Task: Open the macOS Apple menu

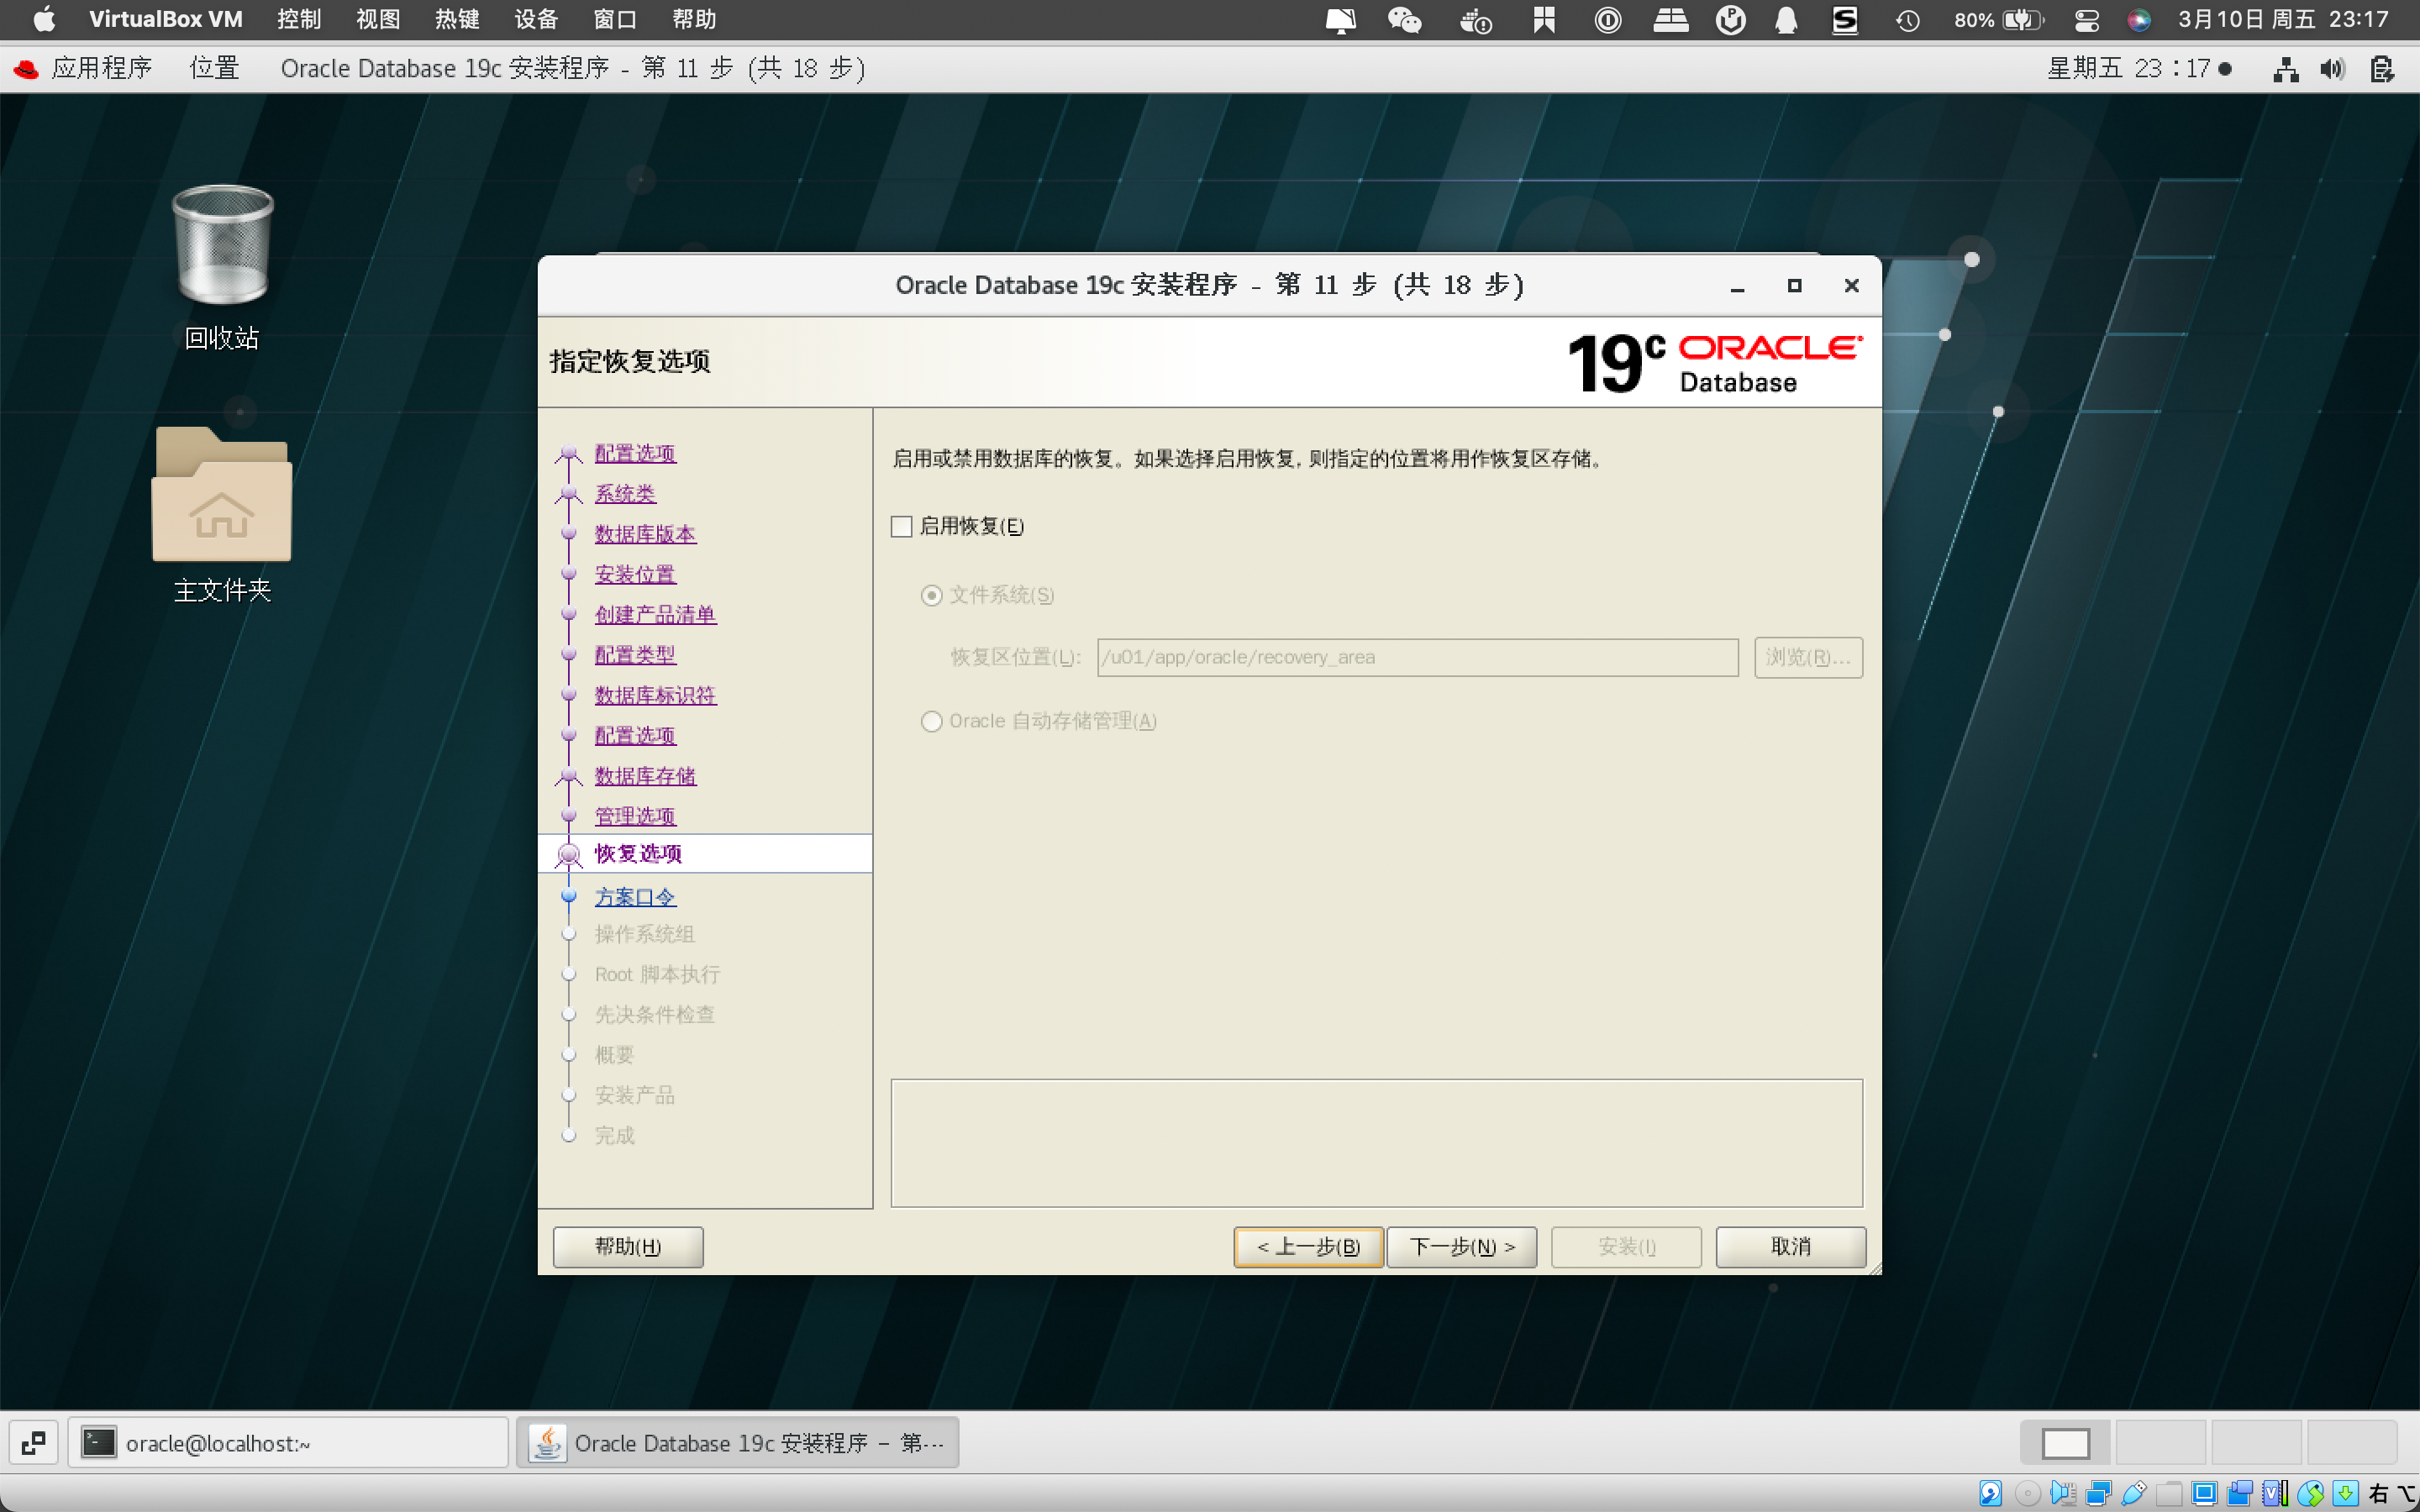Action: pyautogui.click(x=44, y=19)
